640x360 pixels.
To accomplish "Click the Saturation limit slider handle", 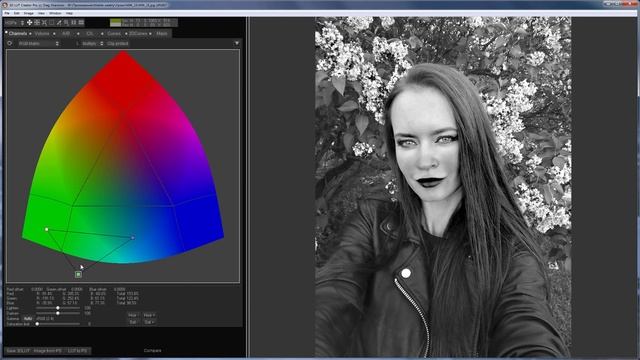I will pyautogui.click(x=37, y=324).
